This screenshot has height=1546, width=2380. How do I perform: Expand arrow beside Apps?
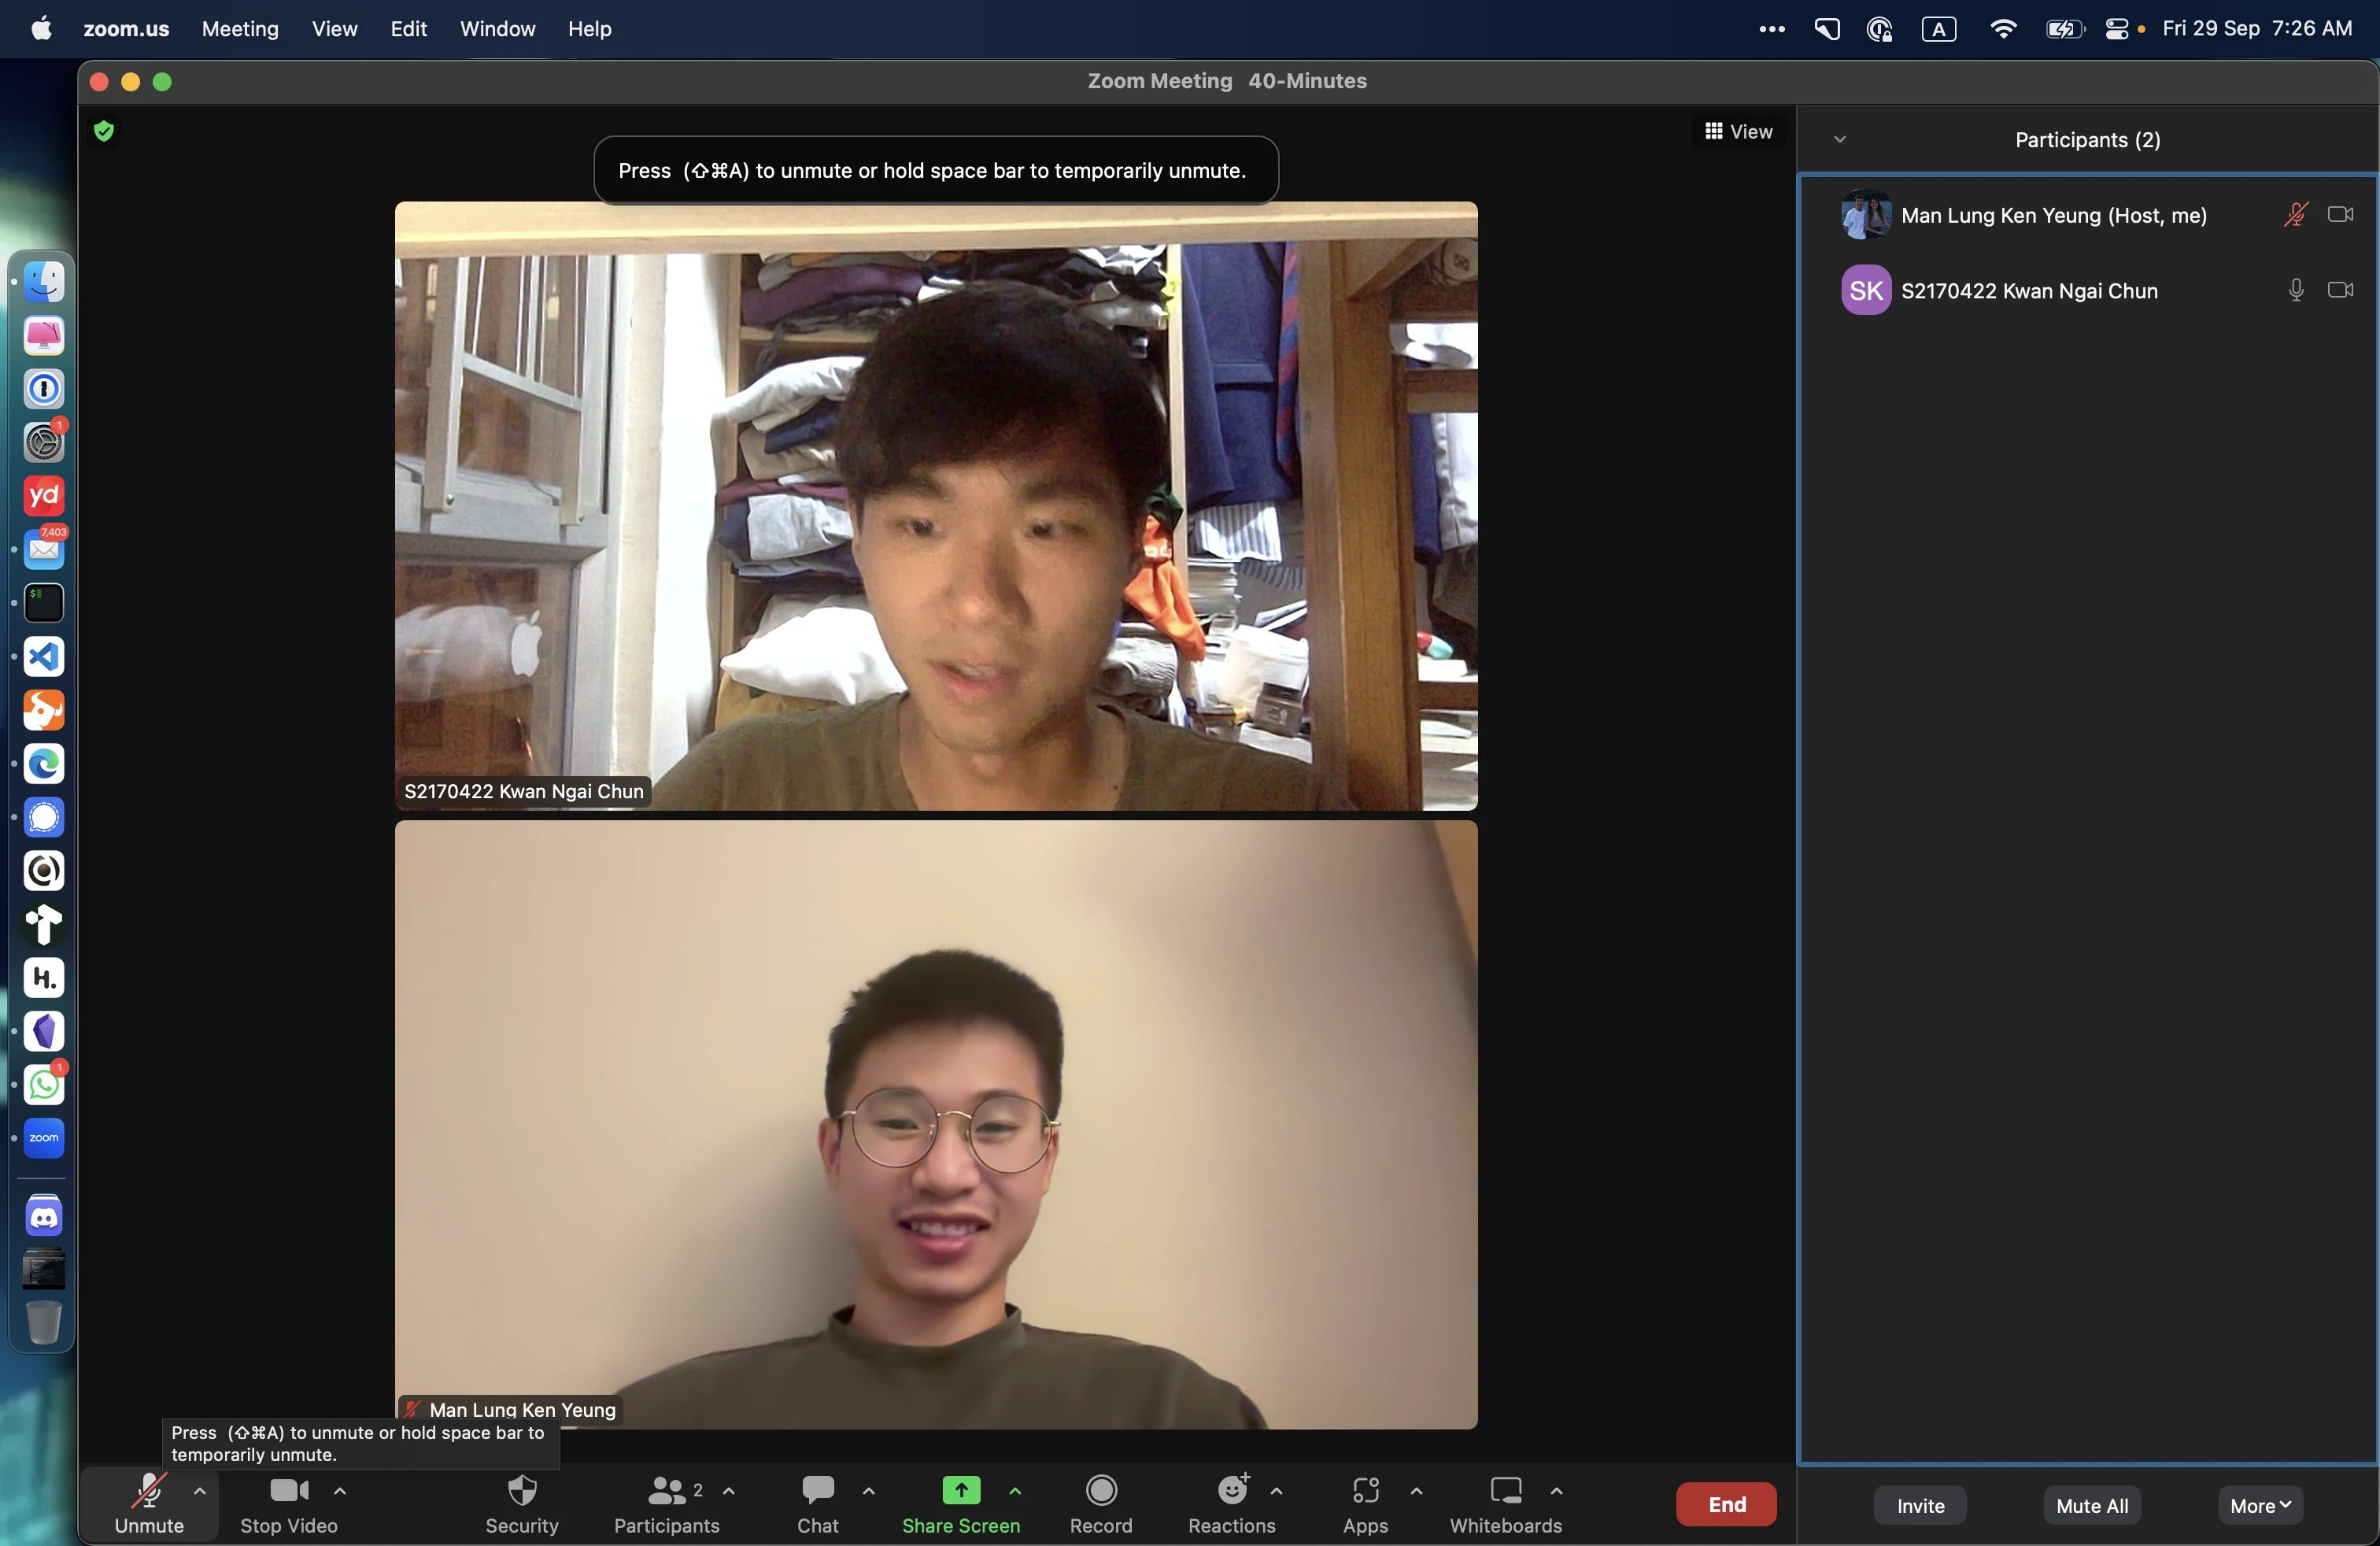[1417, 1491]
